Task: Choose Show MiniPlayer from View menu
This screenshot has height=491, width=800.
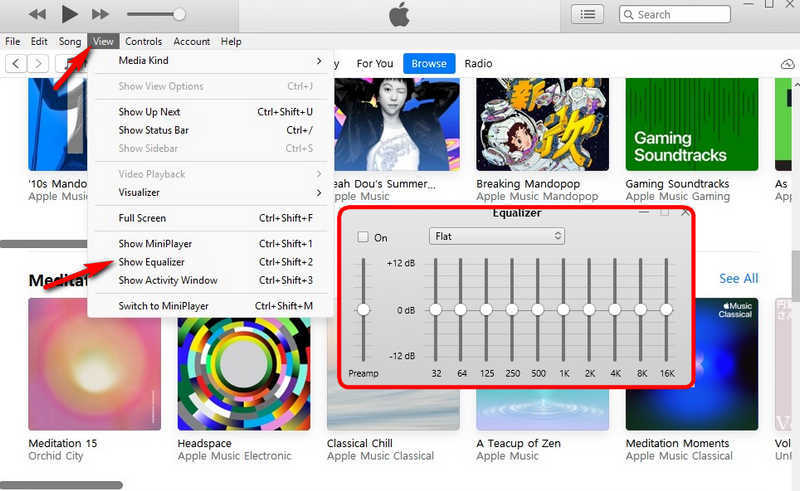Action: pos(210,243)
